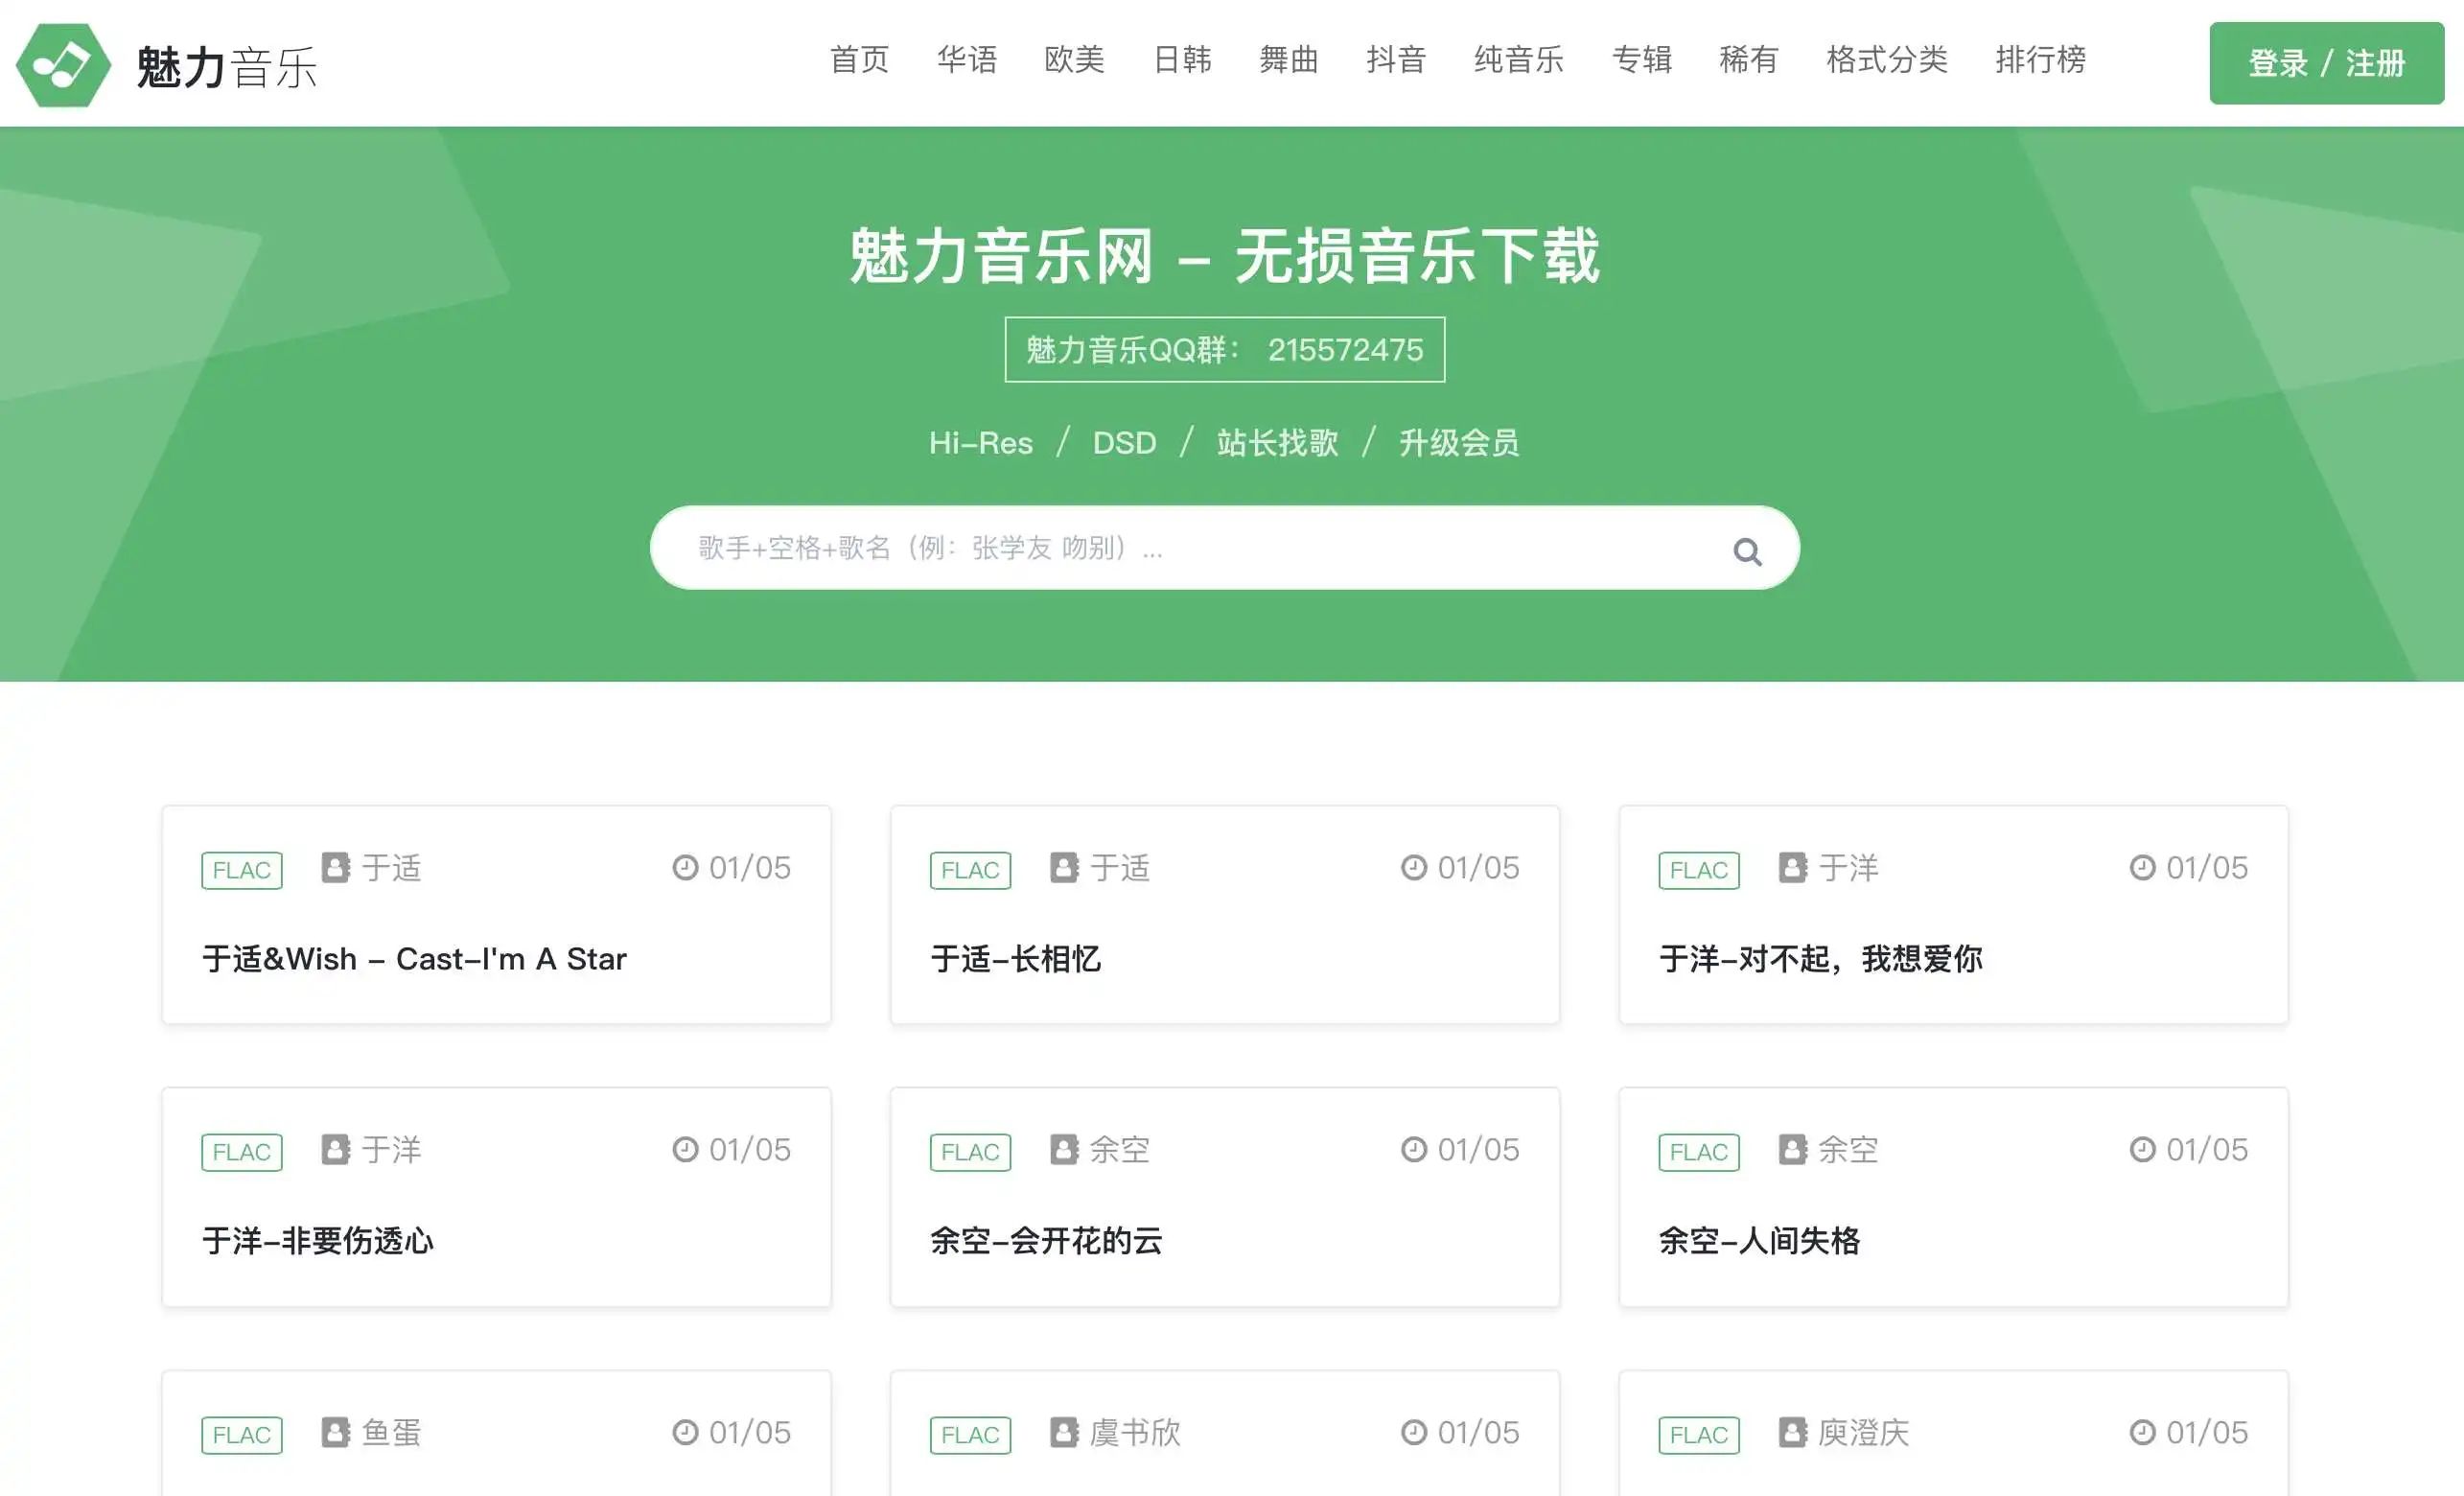The height and width of the screenshot is (1496, 2464).
Task: Open the 排行榜 menu item
Action: 2041,60
